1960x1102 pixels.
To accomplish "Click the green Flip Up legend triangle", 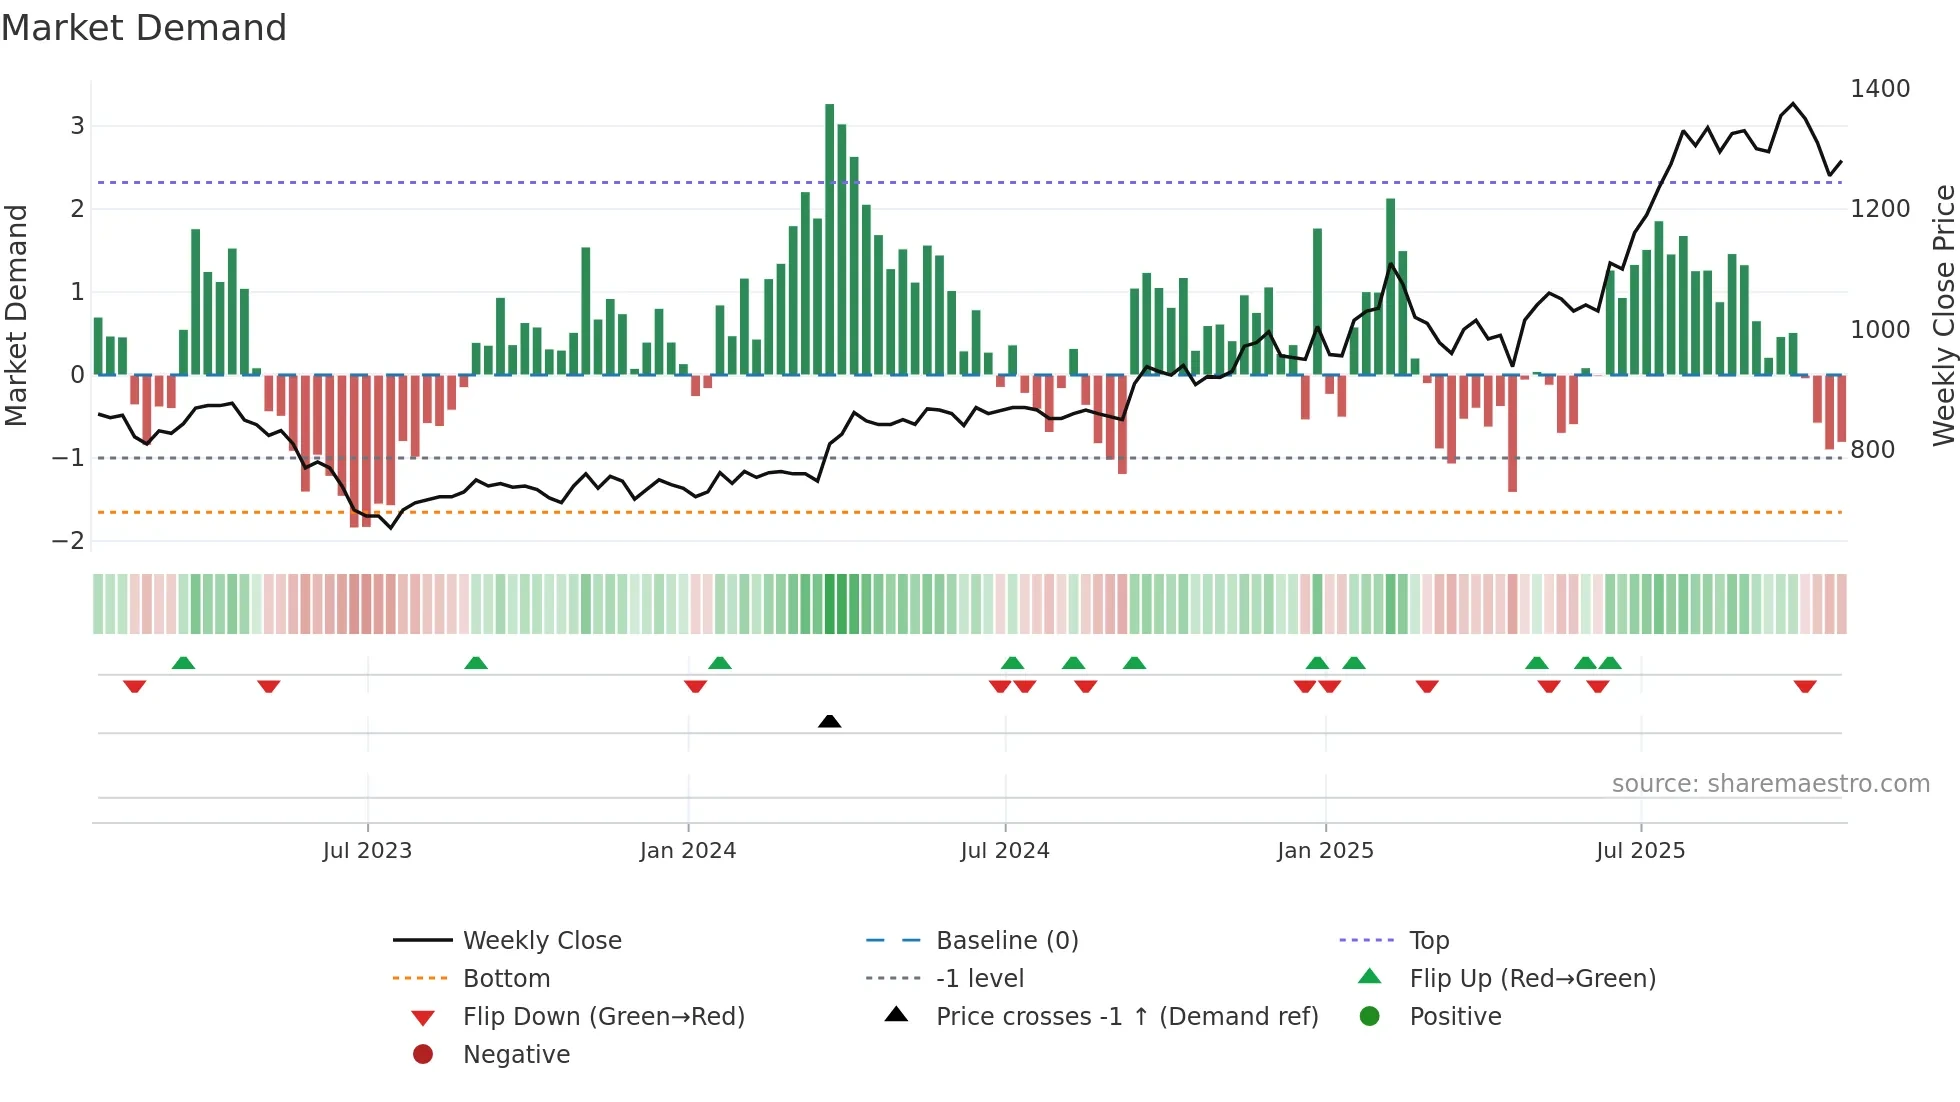I will coord(1370,976).
